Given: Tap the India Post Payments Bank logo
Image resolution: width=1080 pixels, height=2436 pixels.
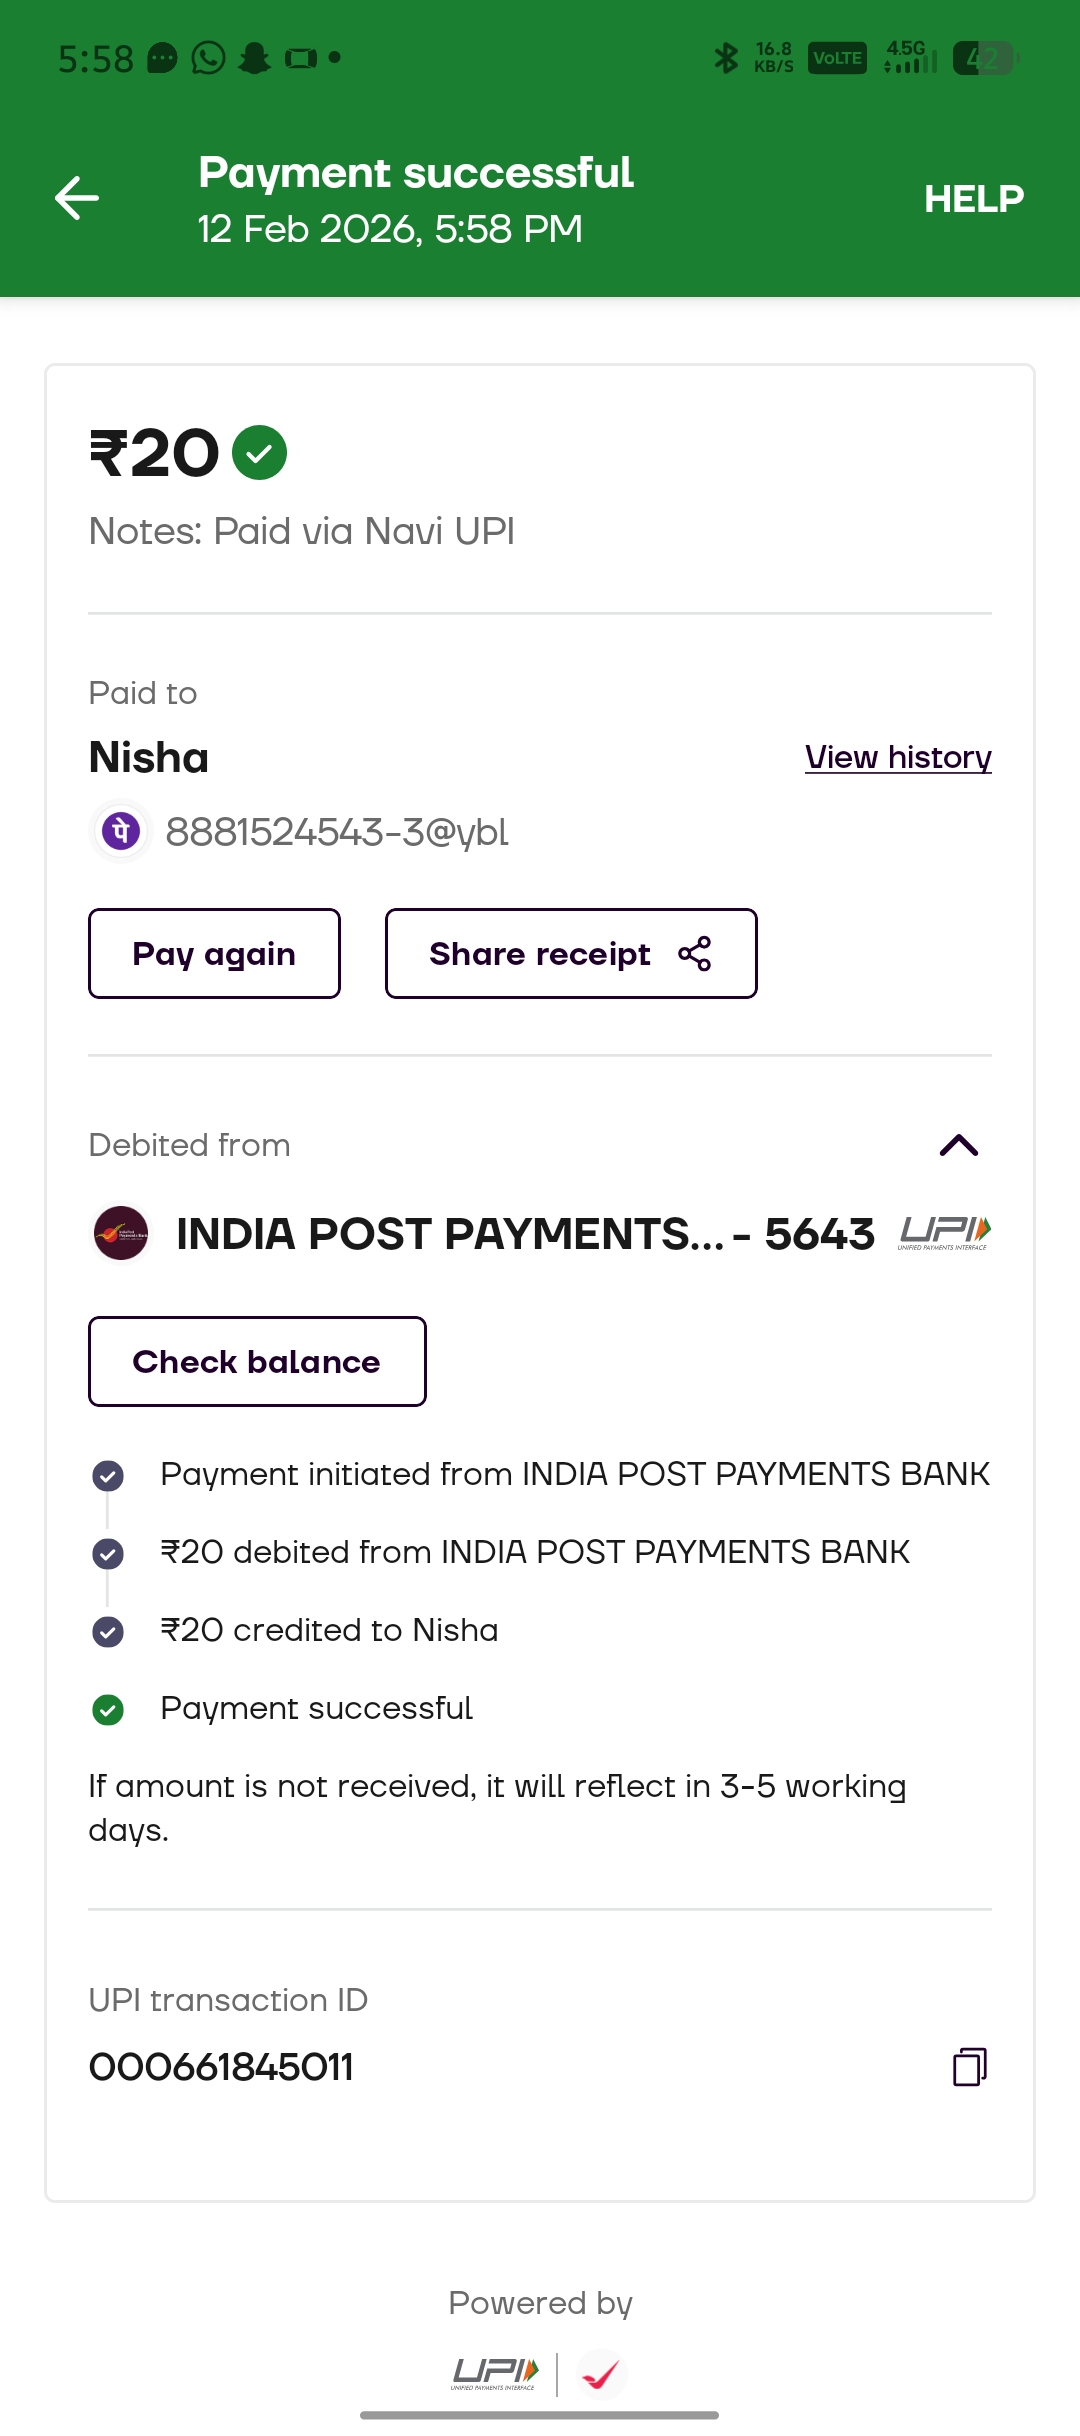Looking at the screenshot, I should pos(121,1233).
